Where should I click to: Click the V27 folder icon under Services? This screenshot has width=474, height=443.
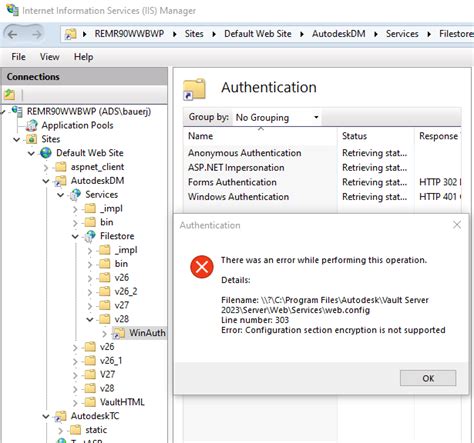click(90, 374)
